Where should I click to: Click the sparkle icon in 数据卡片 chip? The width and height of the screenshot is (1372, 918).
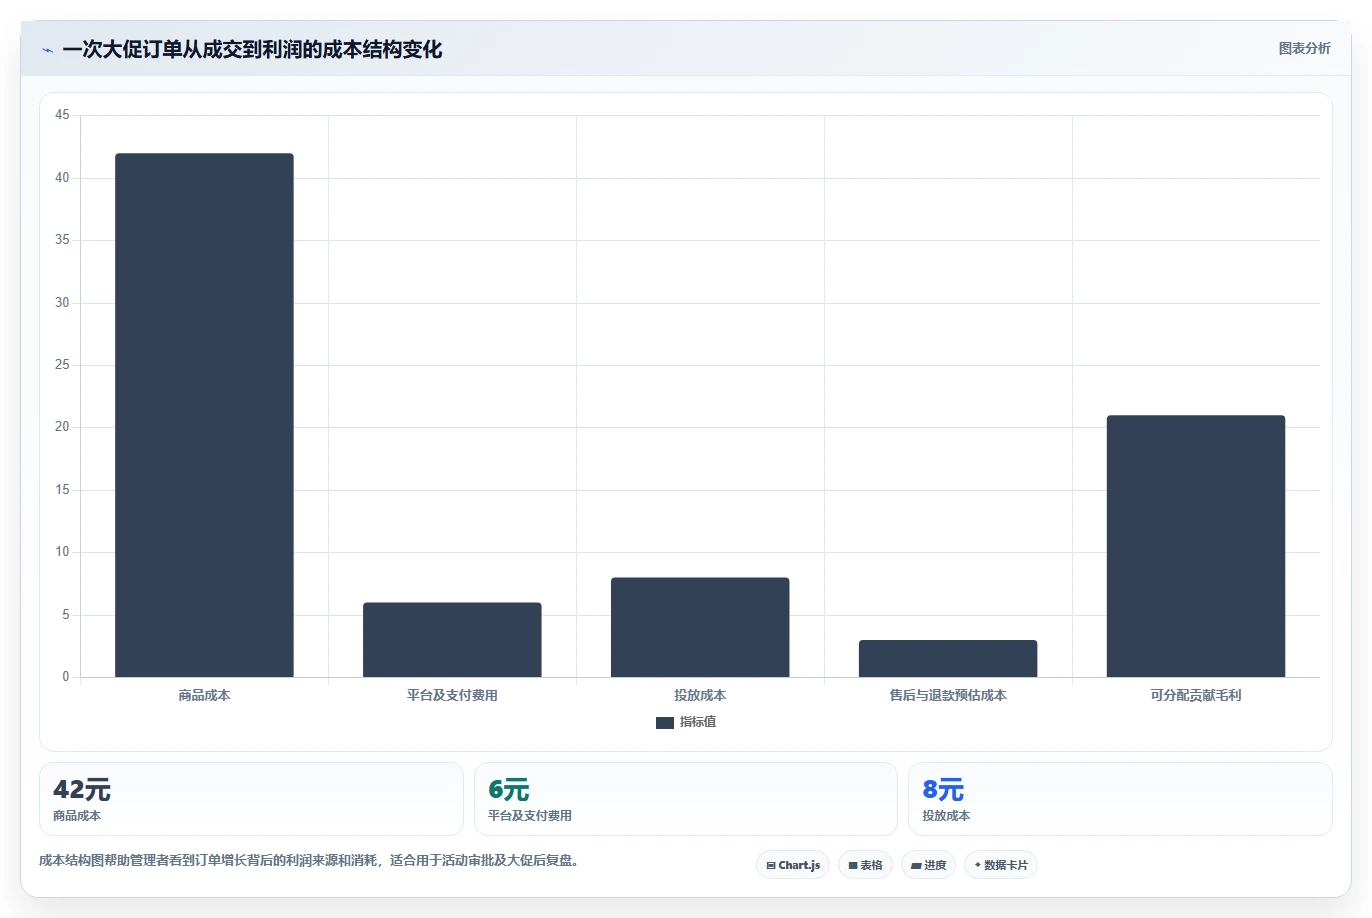tap(978, 865)
